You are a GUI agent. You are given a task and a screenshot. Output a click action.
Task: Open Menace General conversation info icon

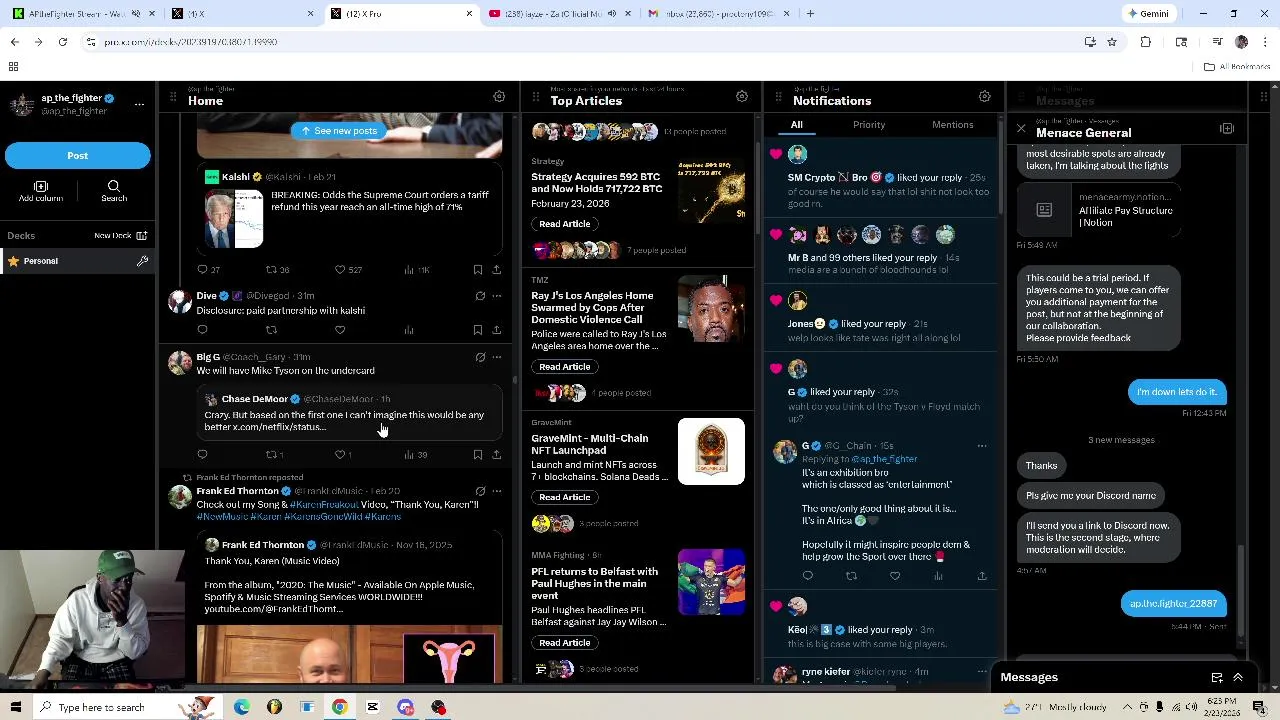tap(1227, 129)
